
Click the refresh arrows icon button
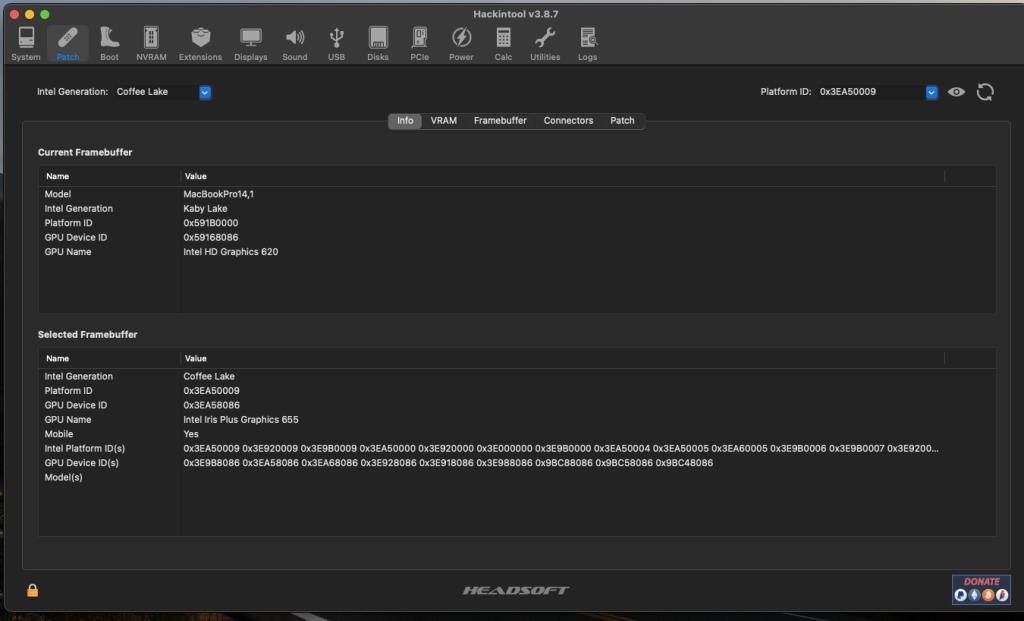coord(985,92)
